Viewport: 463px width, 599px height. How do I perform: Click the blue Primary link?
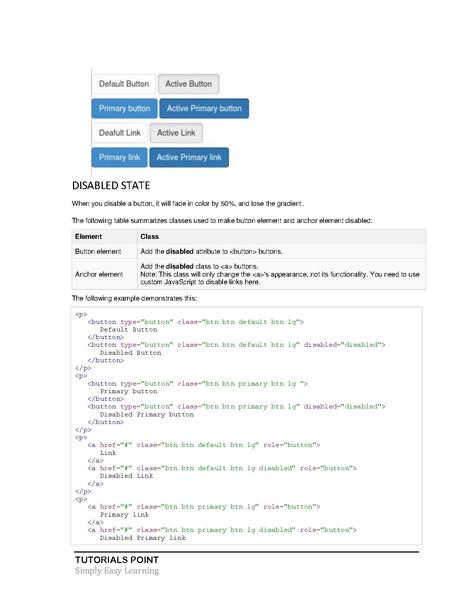[x=120, y=157]
